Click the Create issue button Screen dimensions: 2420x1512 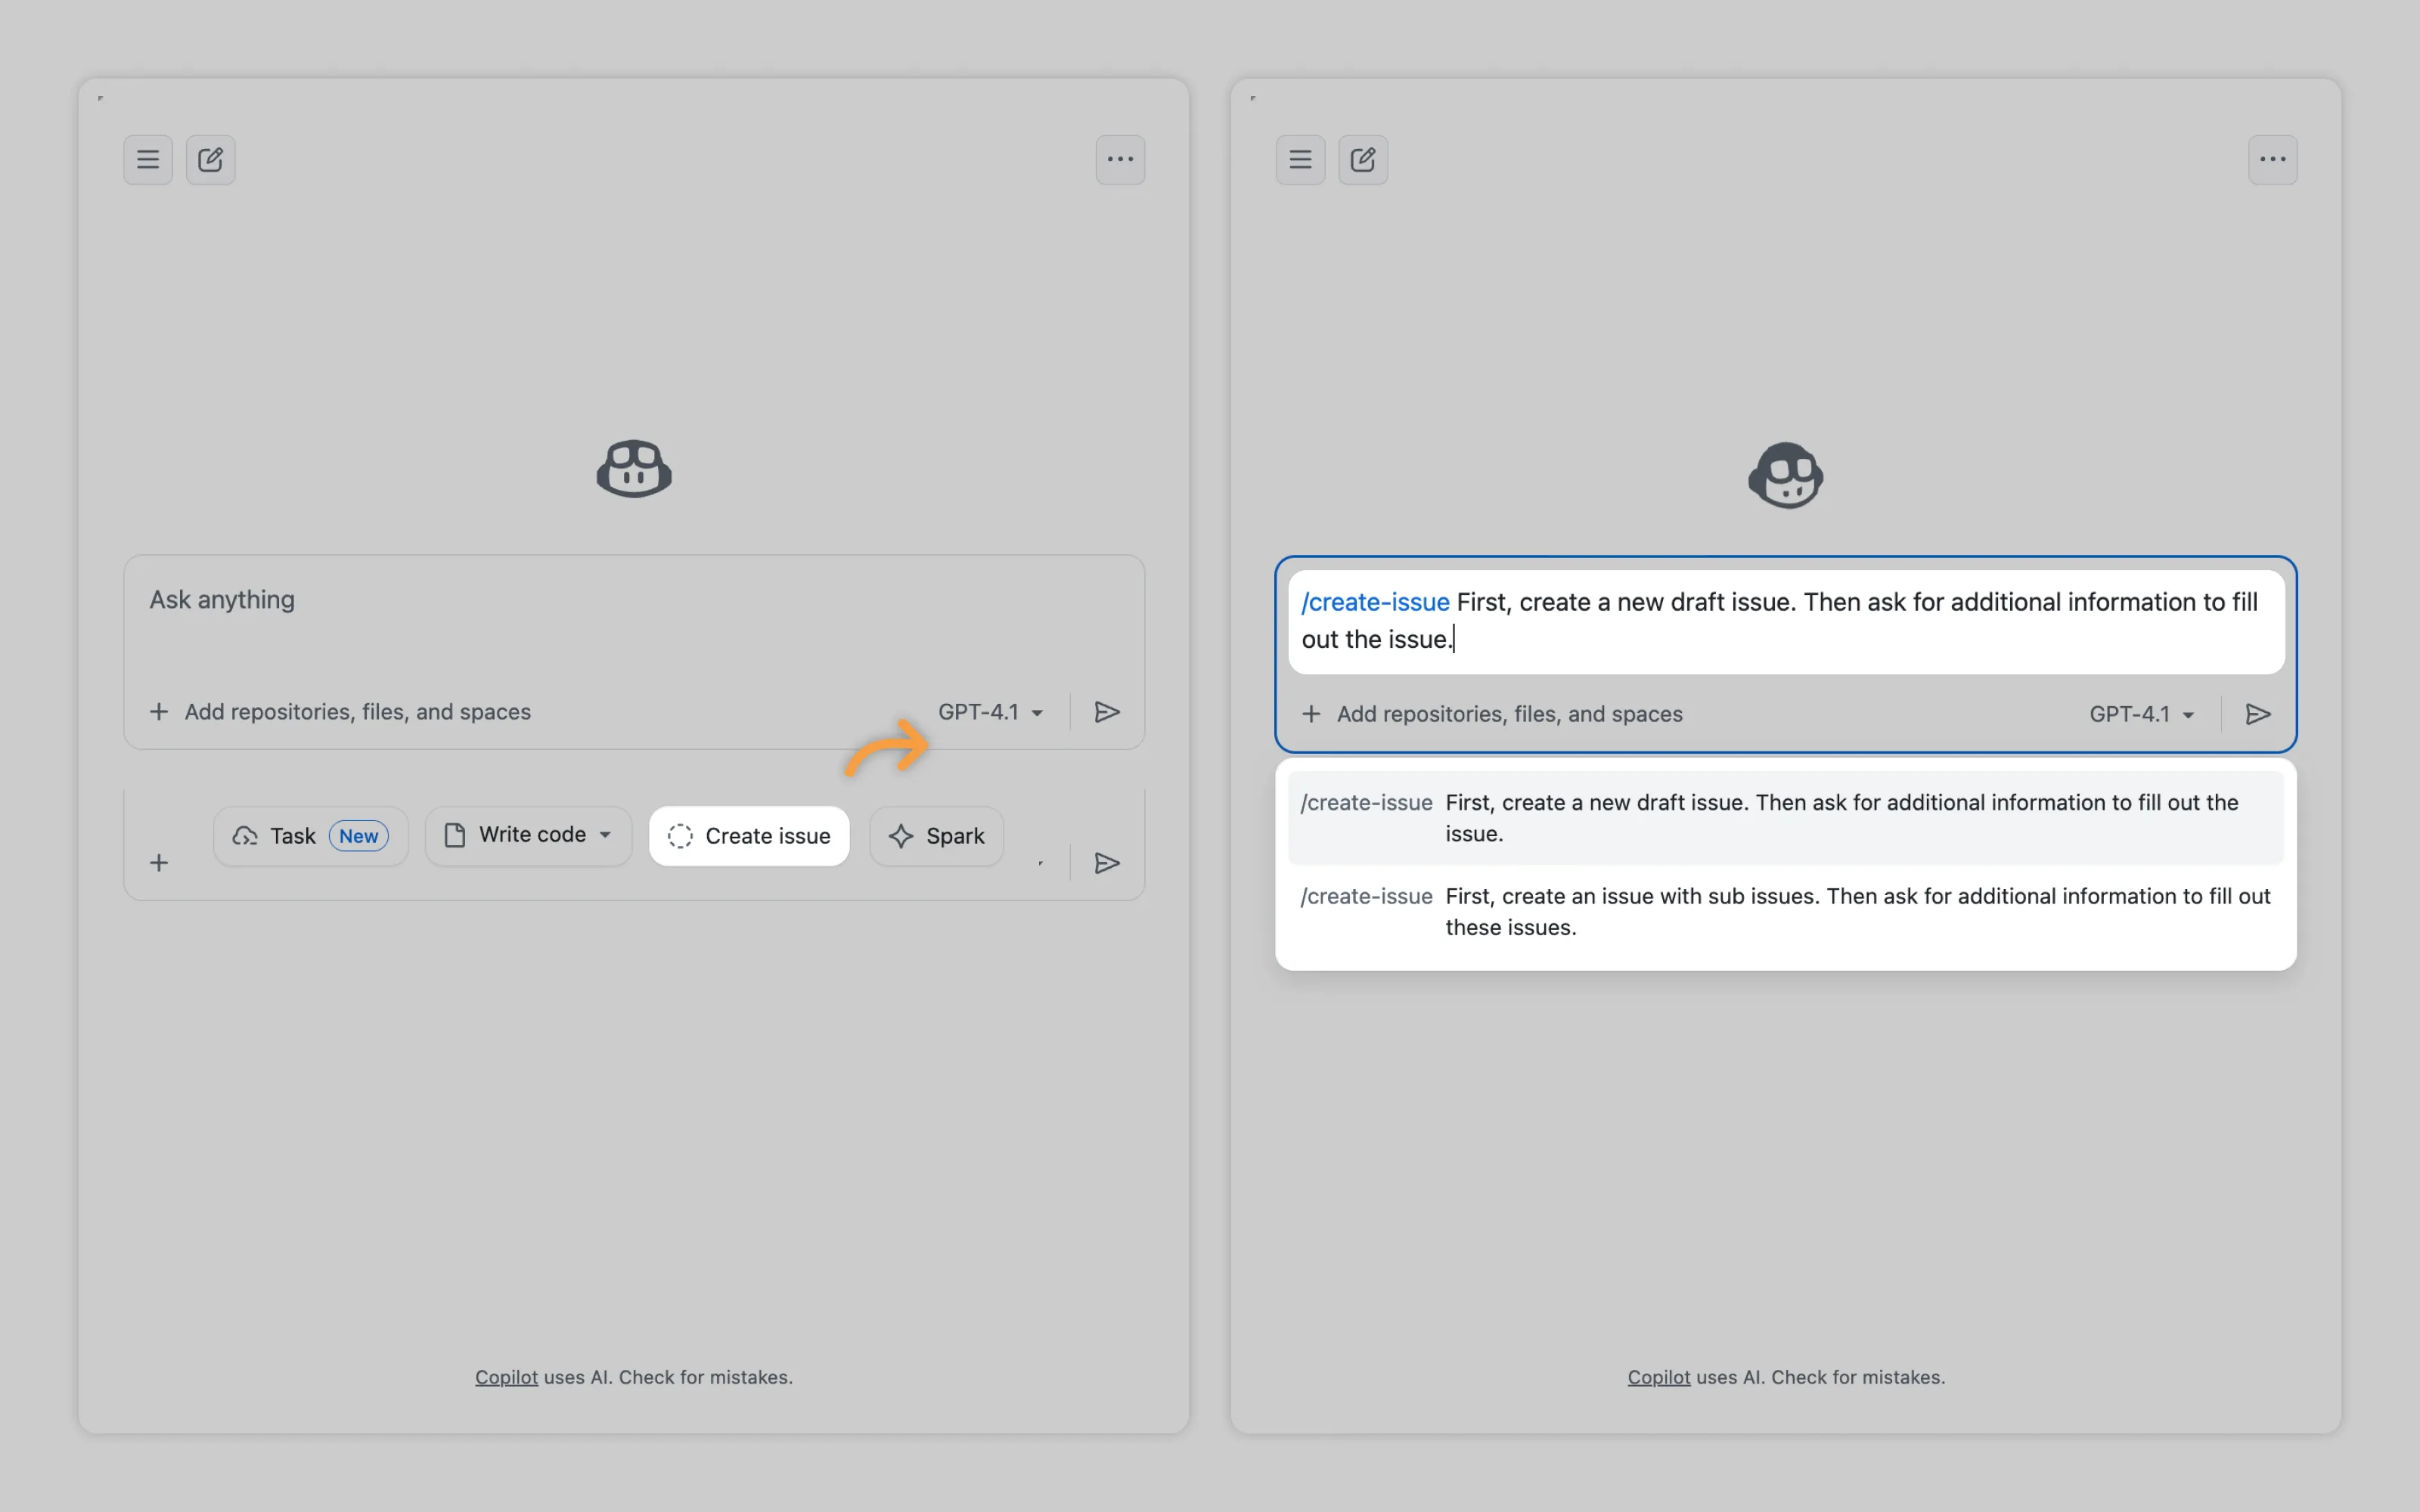pyautogui.click(x=748, y=836)
